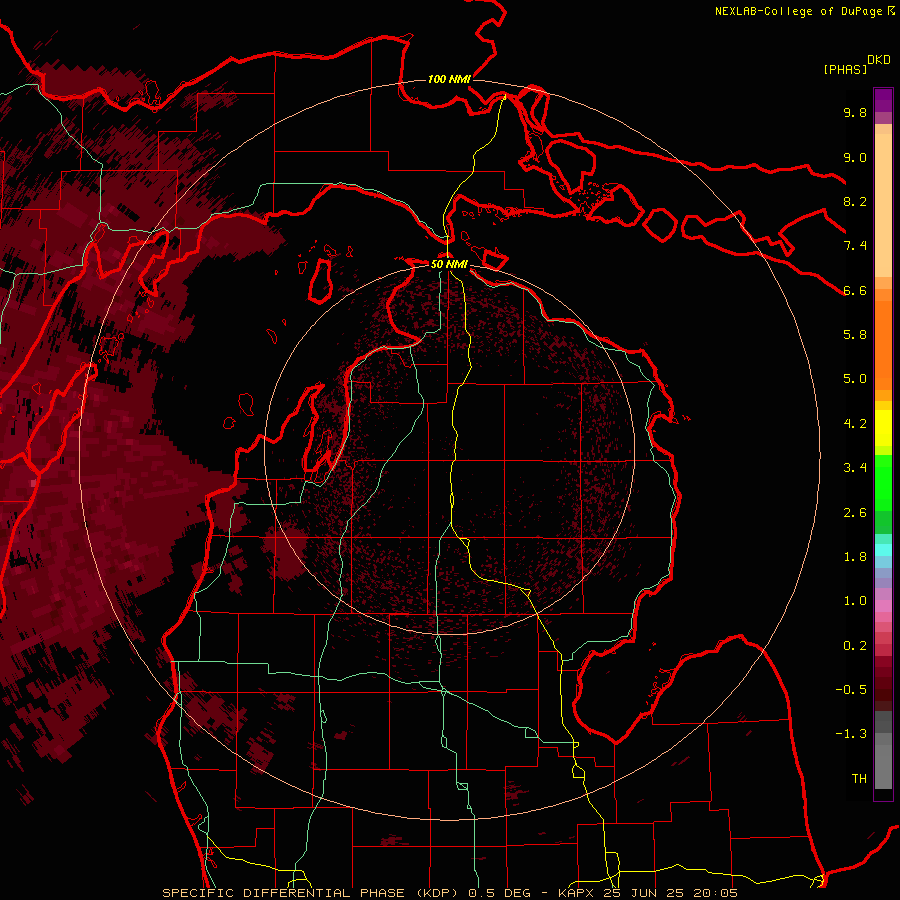The height and width of the screenshot is (900, 900).
Task: Click the 9.0 value on the scale
Action: coord(855,157)
